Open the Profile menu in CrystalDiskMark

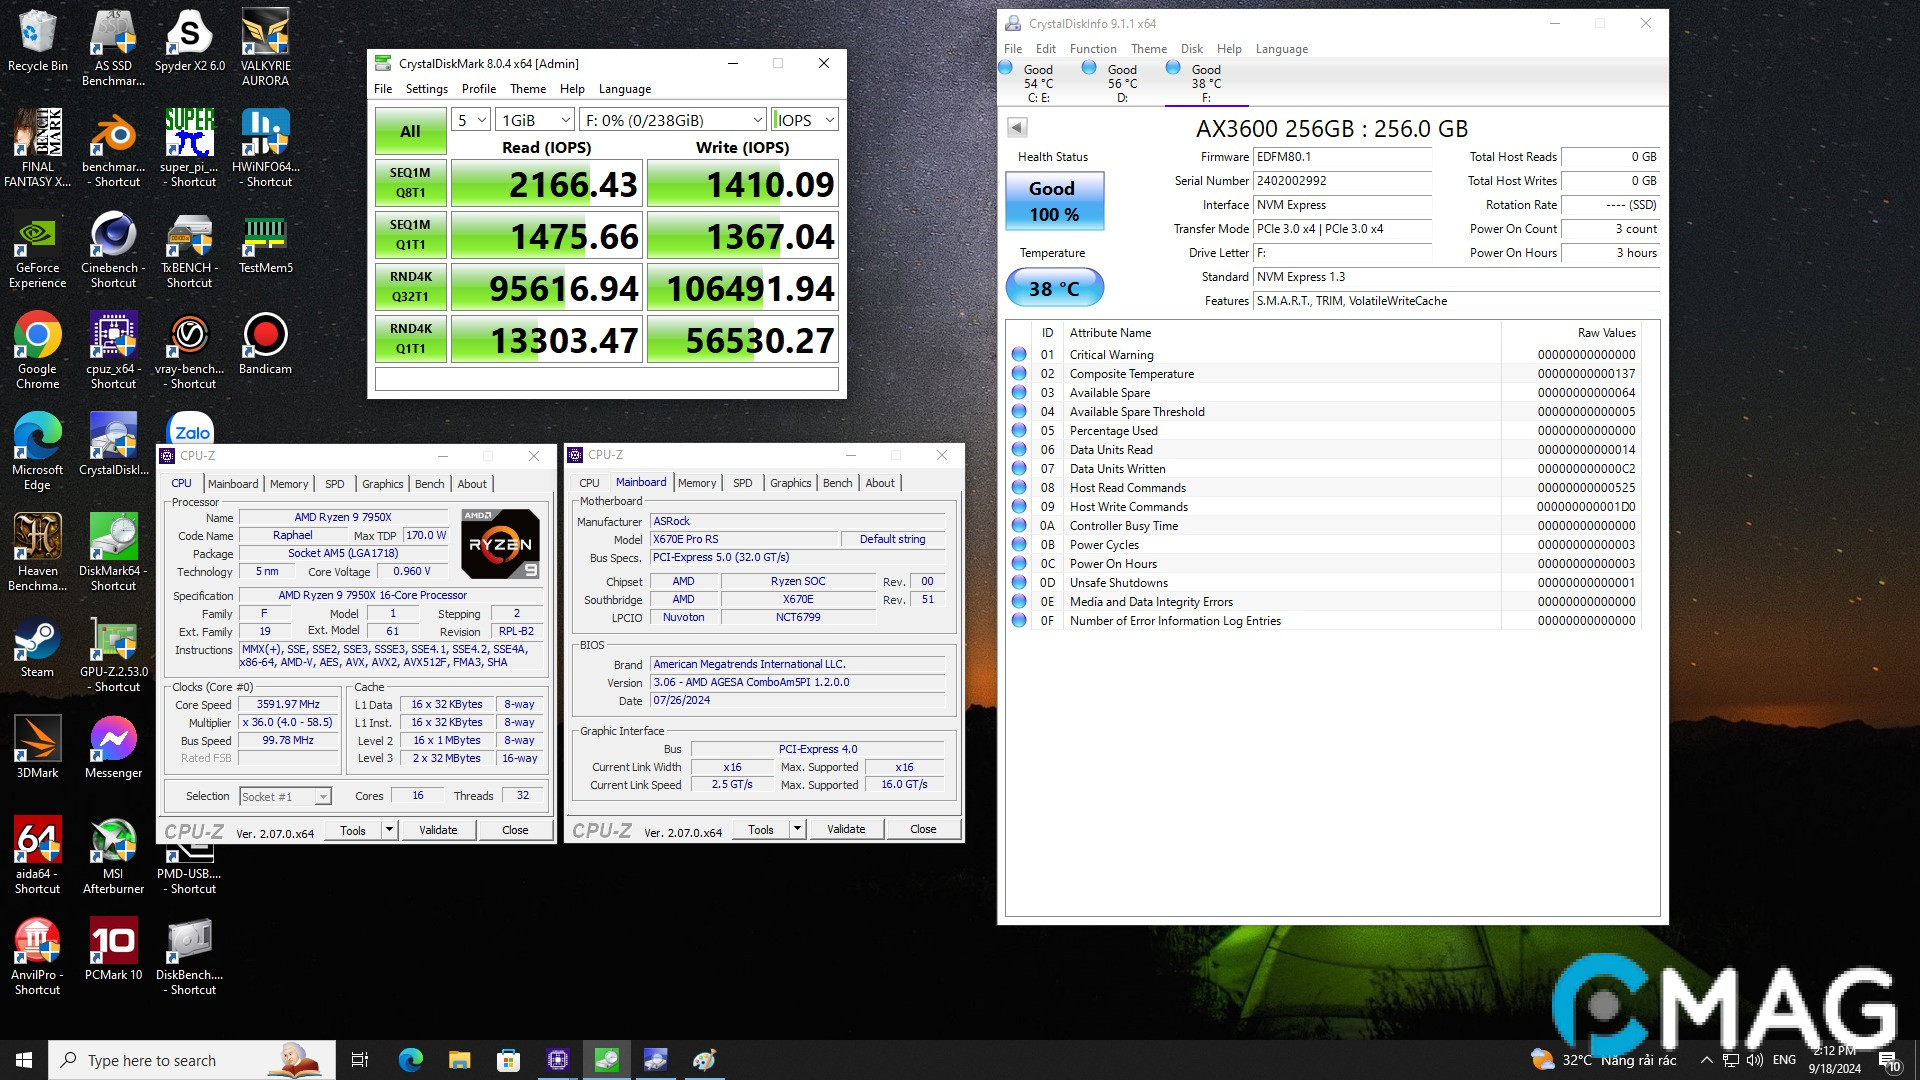coord(478,89)
